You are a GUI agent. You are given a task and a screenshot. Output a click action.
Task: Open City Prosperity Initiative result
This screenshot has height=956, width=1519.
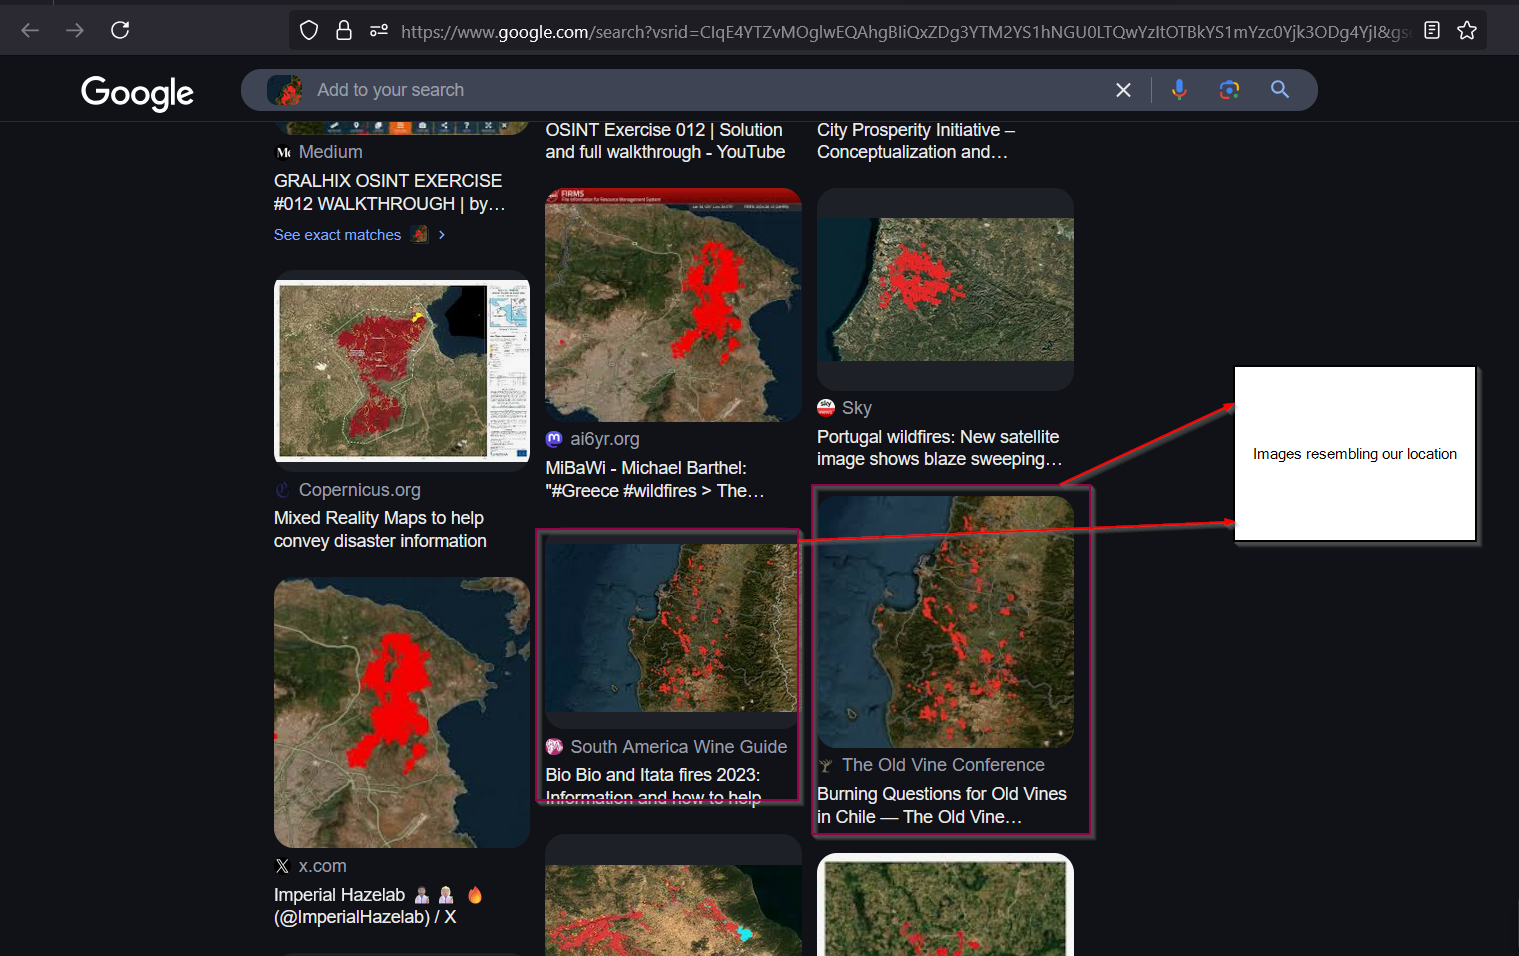915,141
